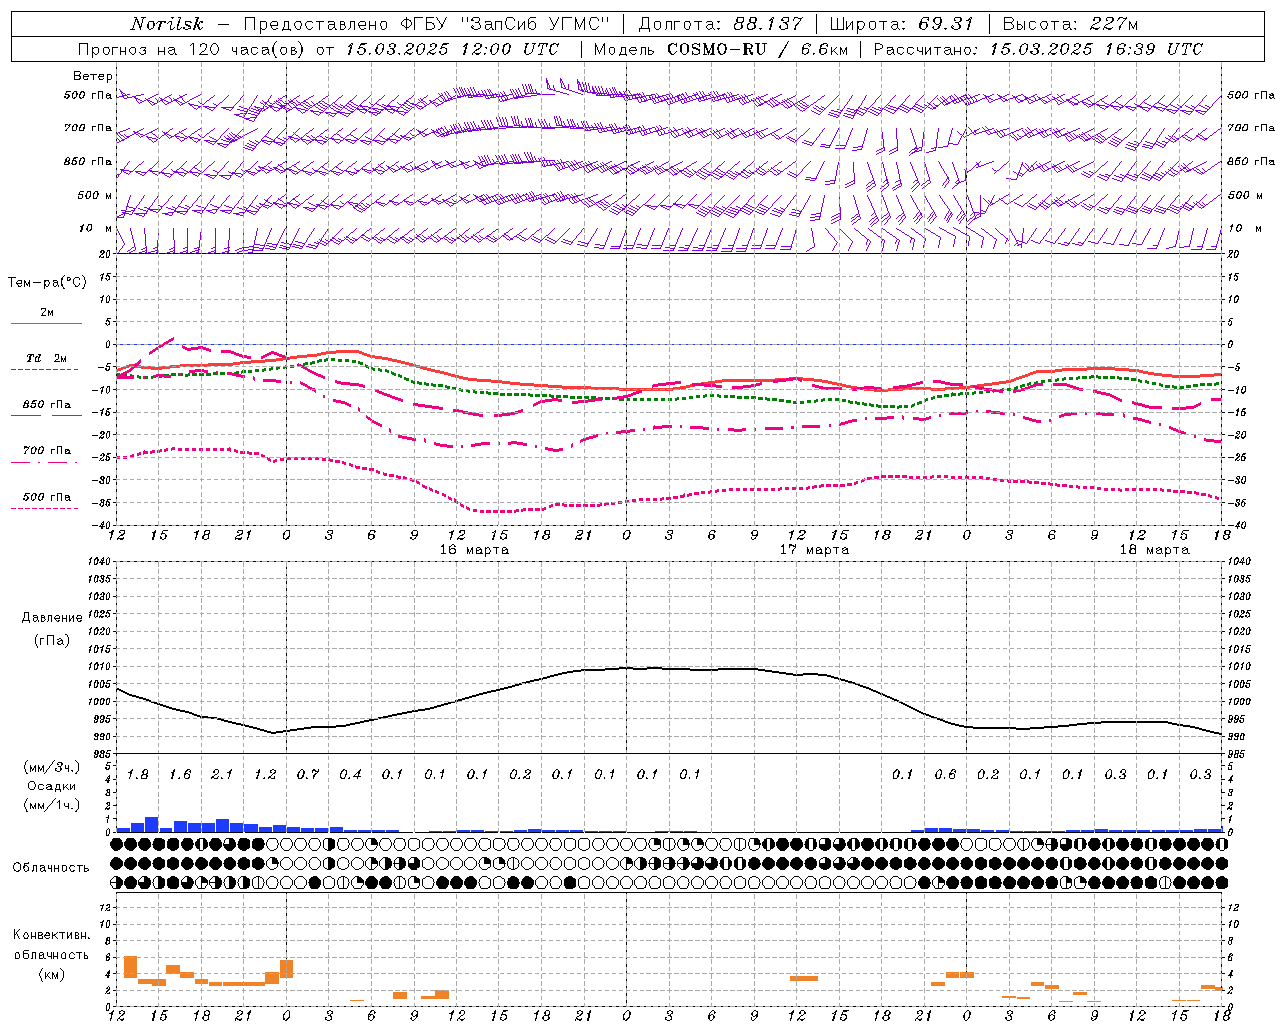
Task: Click the Рассчитано: 15.03.2025 16:39 UTC timestamp
Action: point(1038,49)
